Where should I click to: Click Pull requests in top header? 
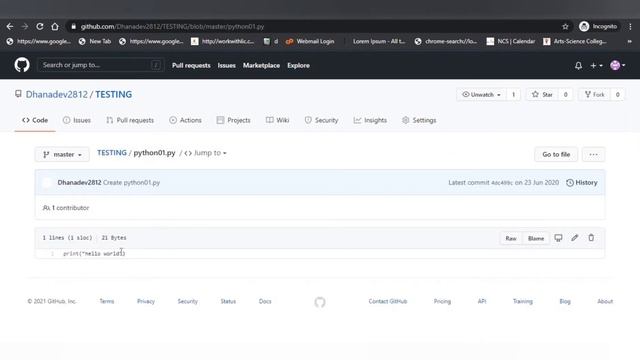click(191, 65)
